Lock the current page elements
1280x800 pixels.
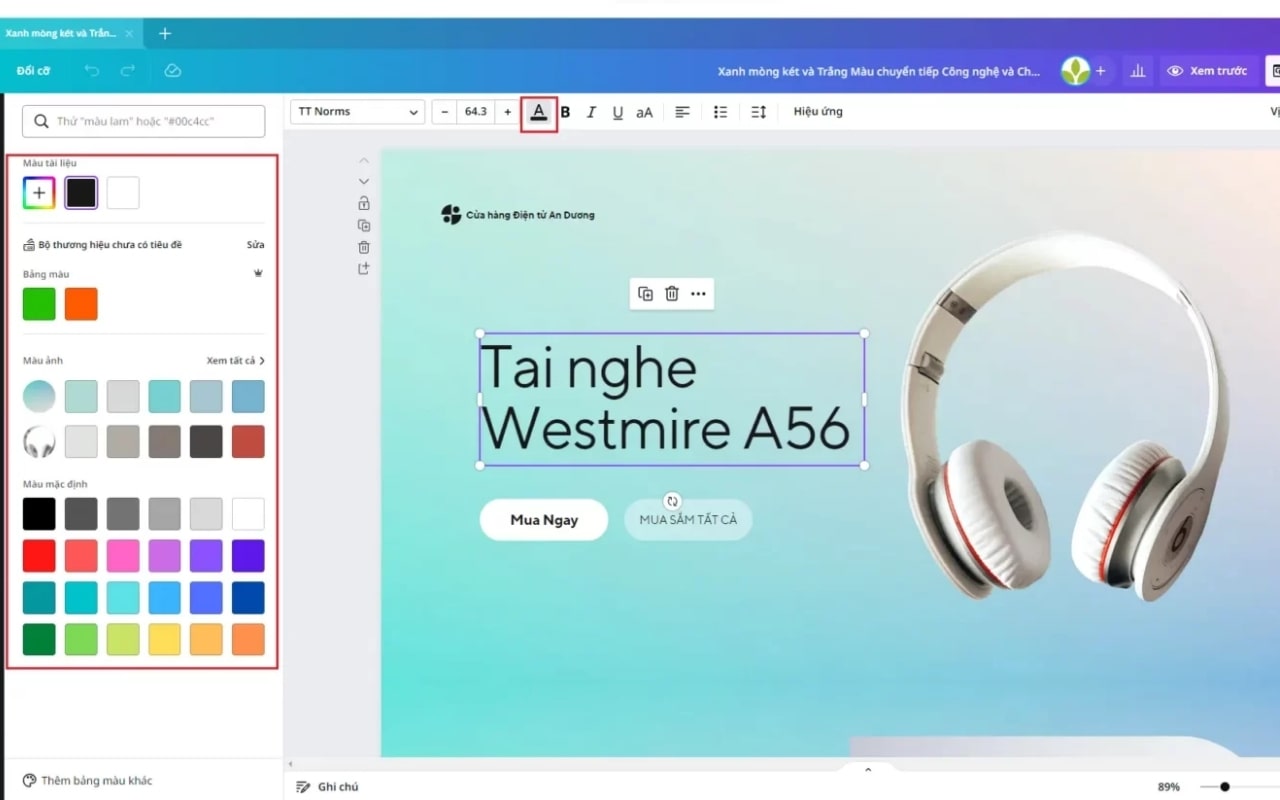click(364, 202)
